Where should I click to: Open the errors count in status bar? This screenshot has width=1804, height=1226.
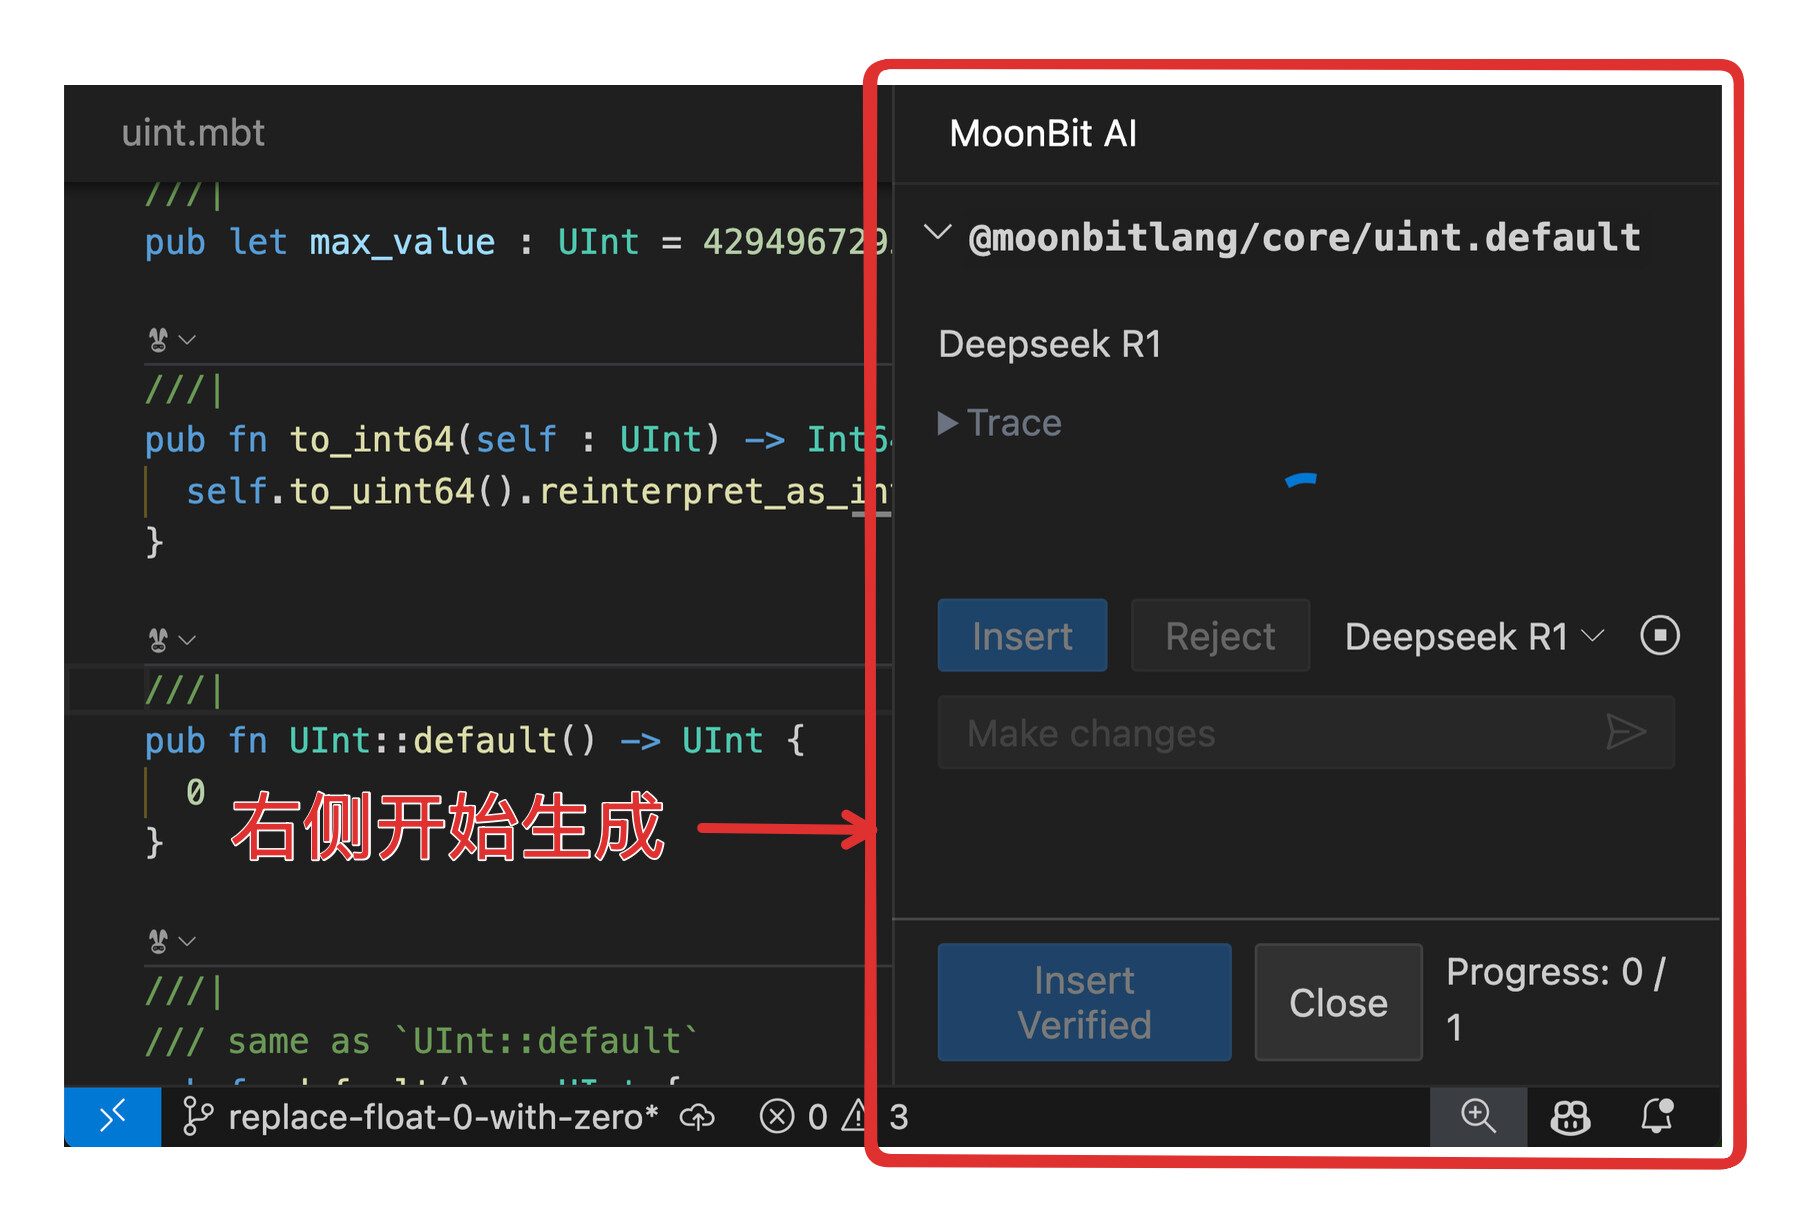(x=793, y=1116)
